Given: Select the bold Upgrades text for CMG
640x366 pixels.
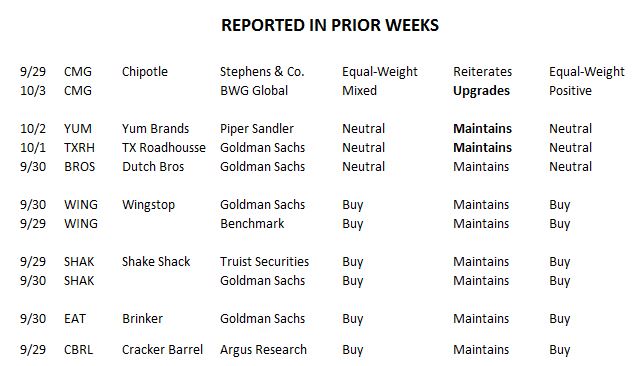Looking at the screenshot, I should click(481, 91).
